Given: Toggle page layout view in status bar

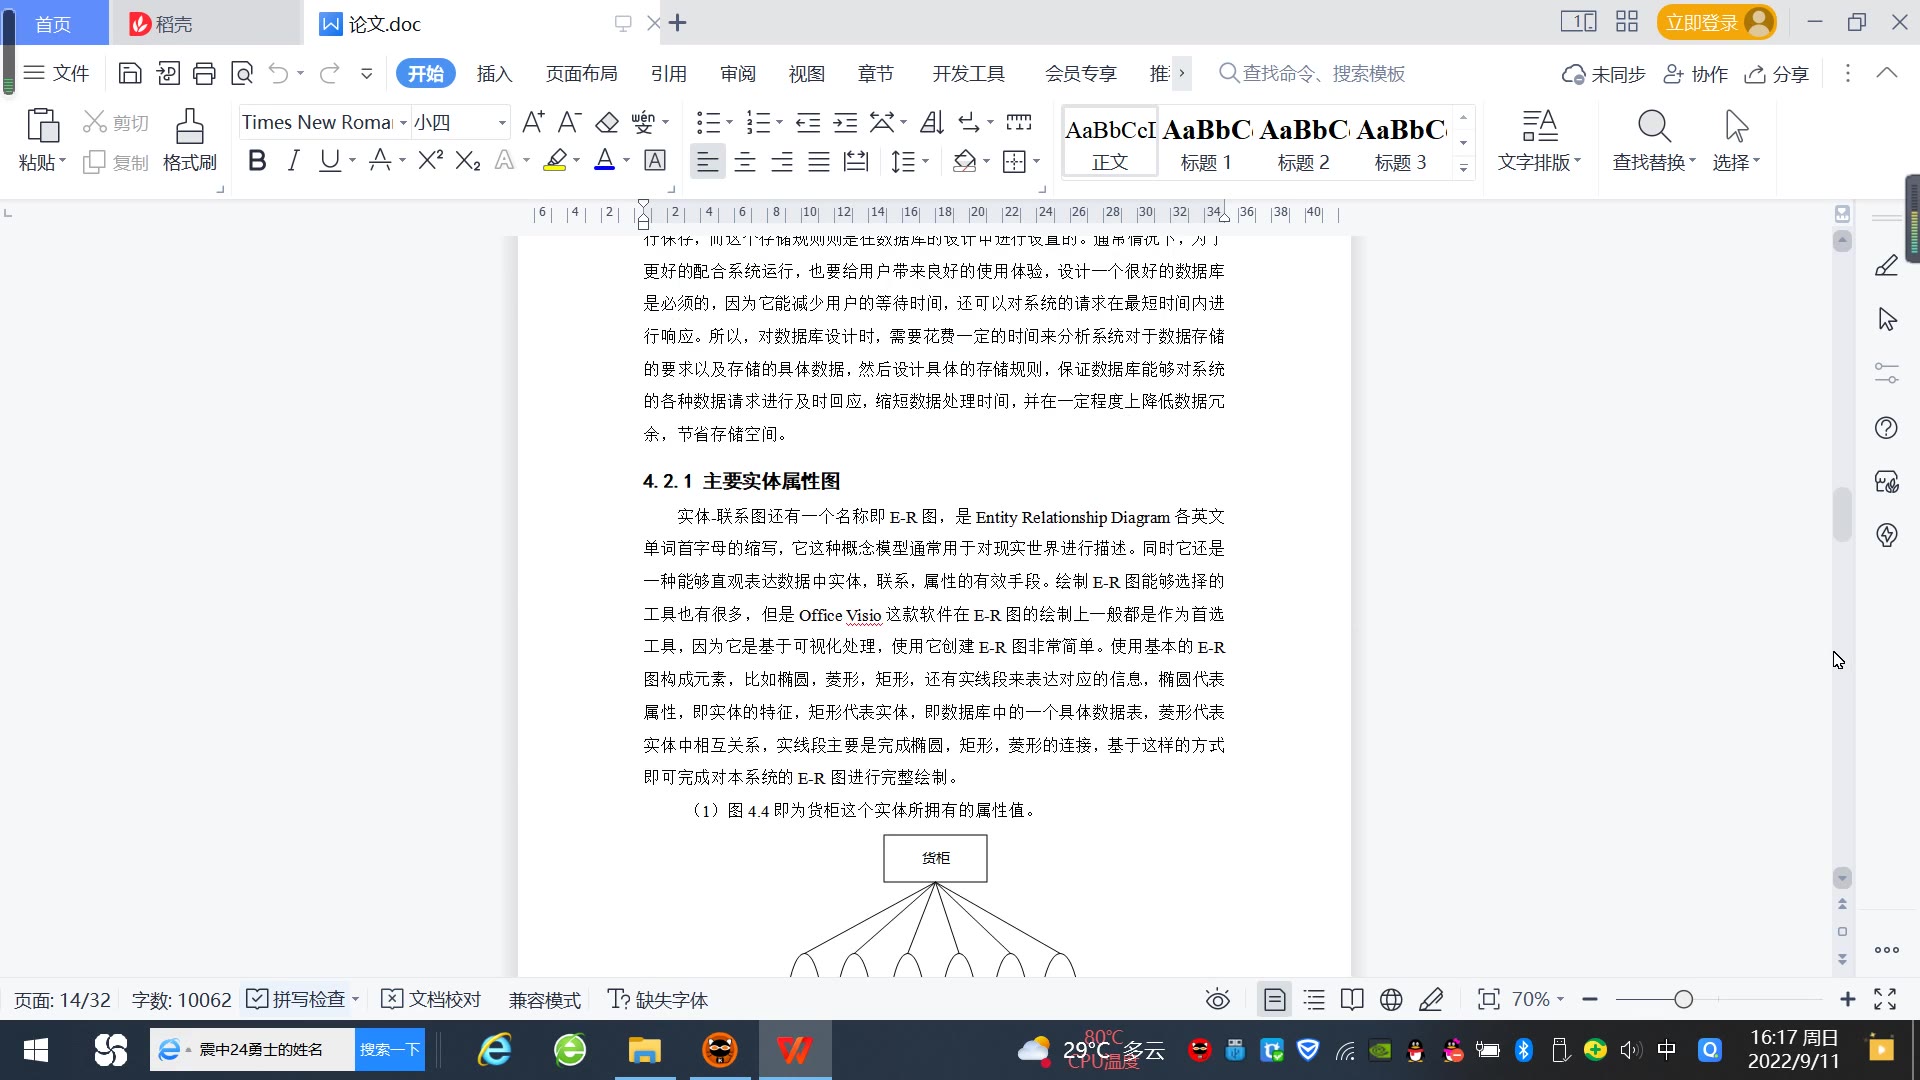Looking at the screenshot, I should tap(1274, 1000).
